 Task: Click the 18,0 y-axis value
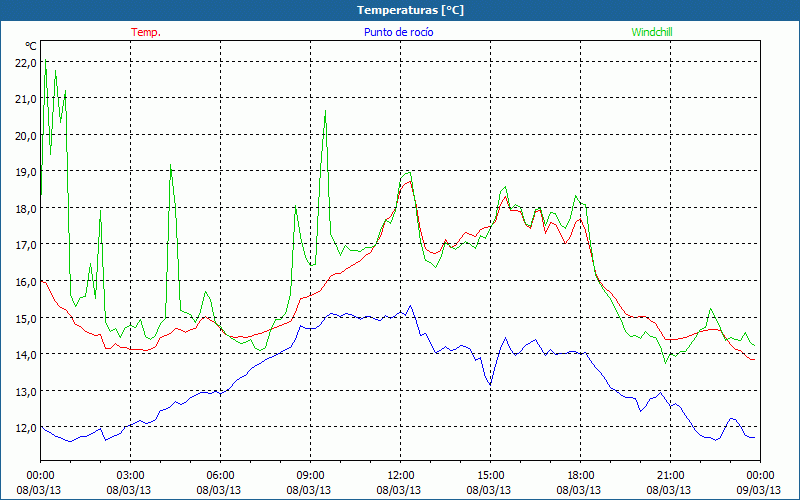[27, 209]
